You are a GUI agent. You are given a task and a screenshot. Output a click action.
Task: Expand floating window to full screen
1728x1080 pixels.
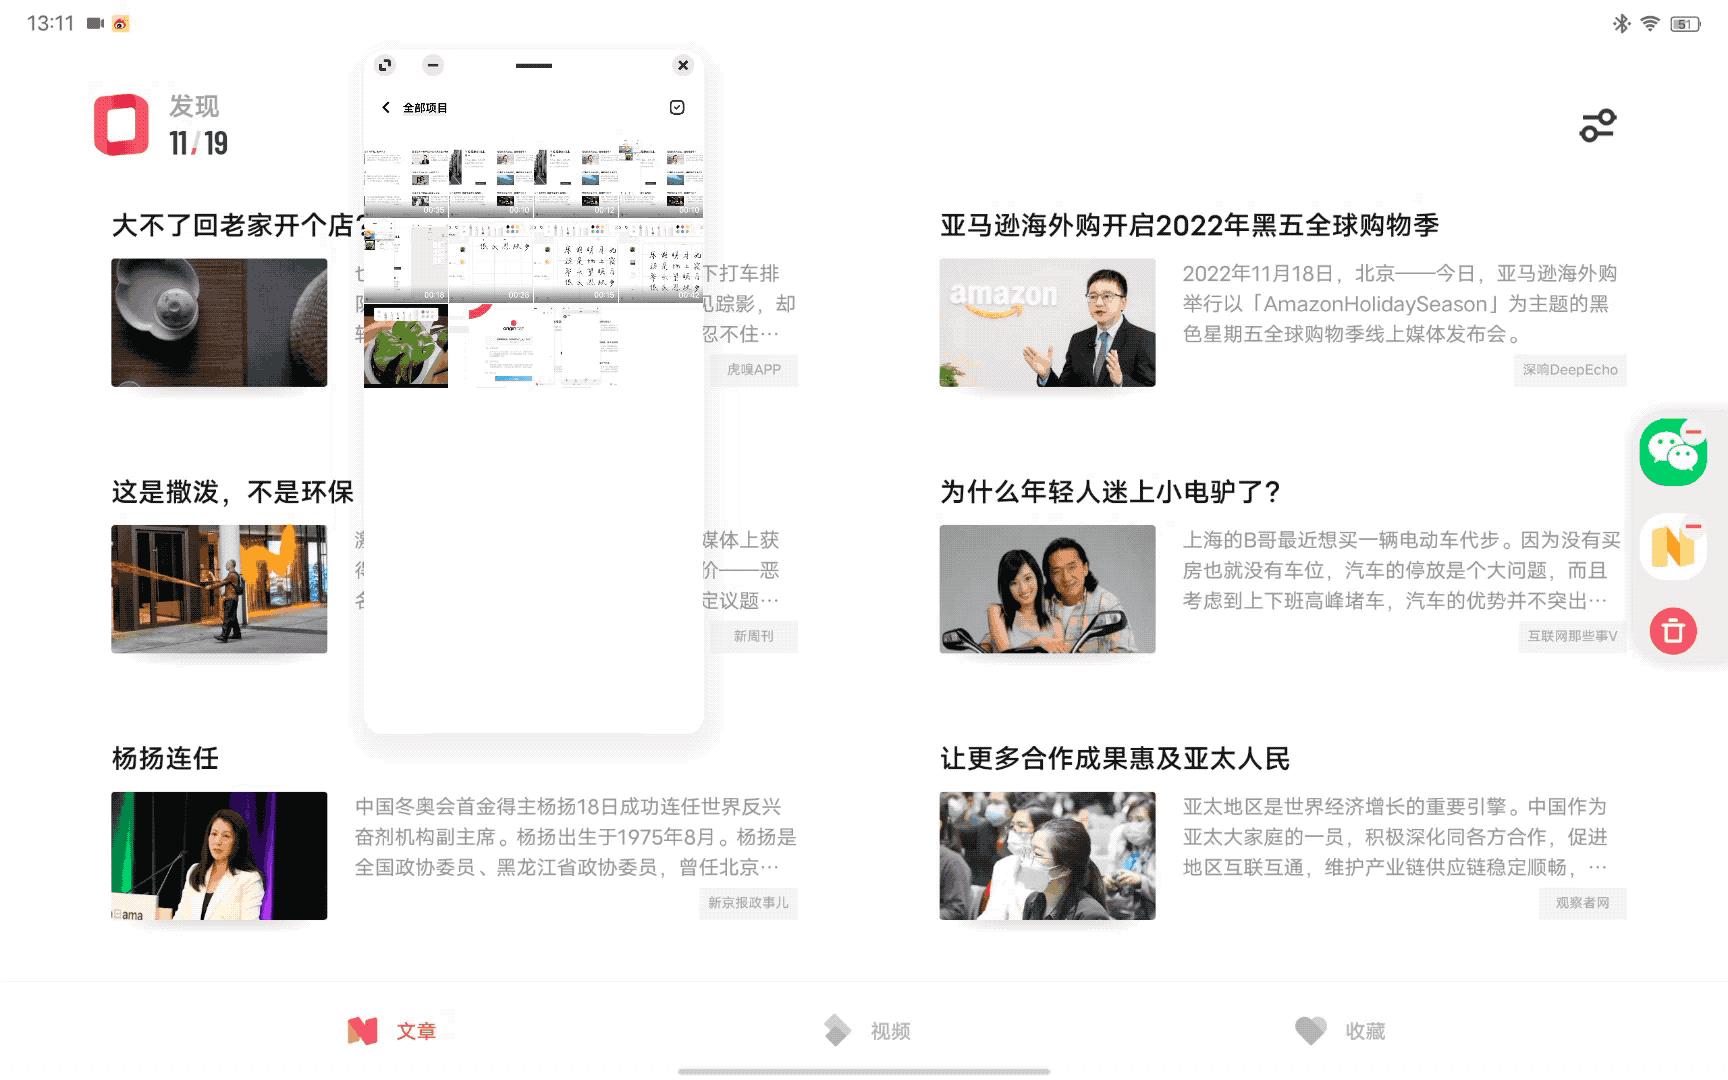click(385, 65)
